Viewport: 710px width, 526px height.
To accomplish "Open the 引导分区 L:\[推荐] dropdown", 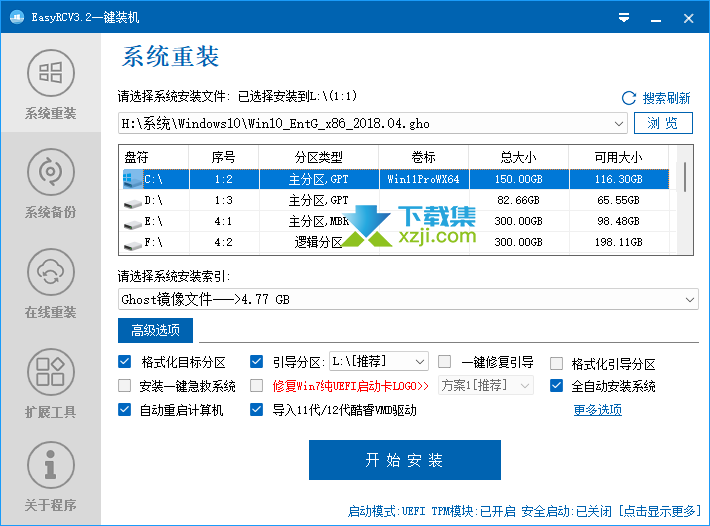I will click(379, 361).
